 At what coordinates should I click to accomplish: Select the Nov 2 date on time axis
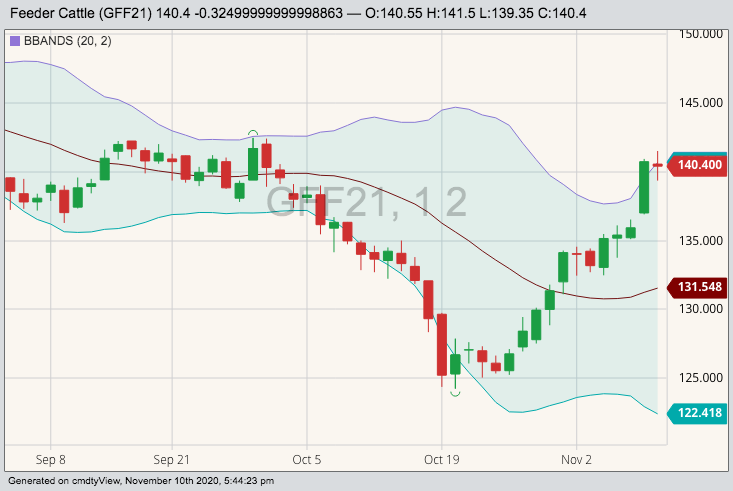(576, 460)
